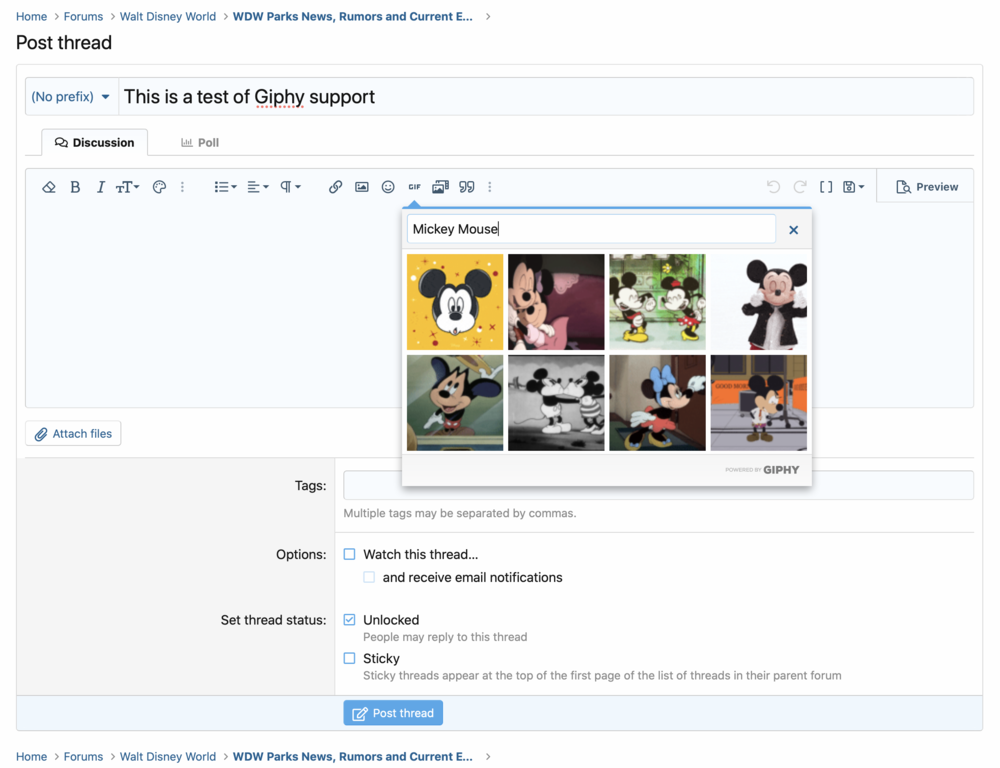
Task: Select the Discussion tab
Action: click(x=95, y=143)
